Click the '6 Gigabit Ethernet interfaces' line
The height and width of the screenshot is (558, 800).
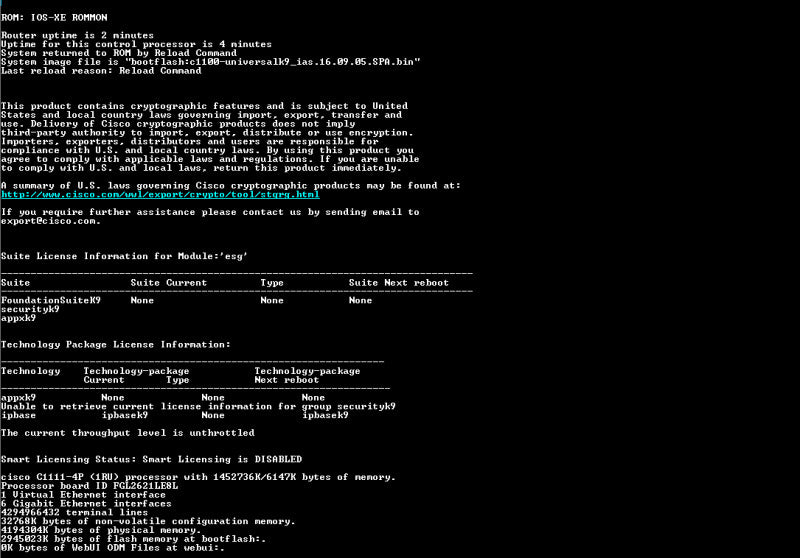[x=86, y=503]
